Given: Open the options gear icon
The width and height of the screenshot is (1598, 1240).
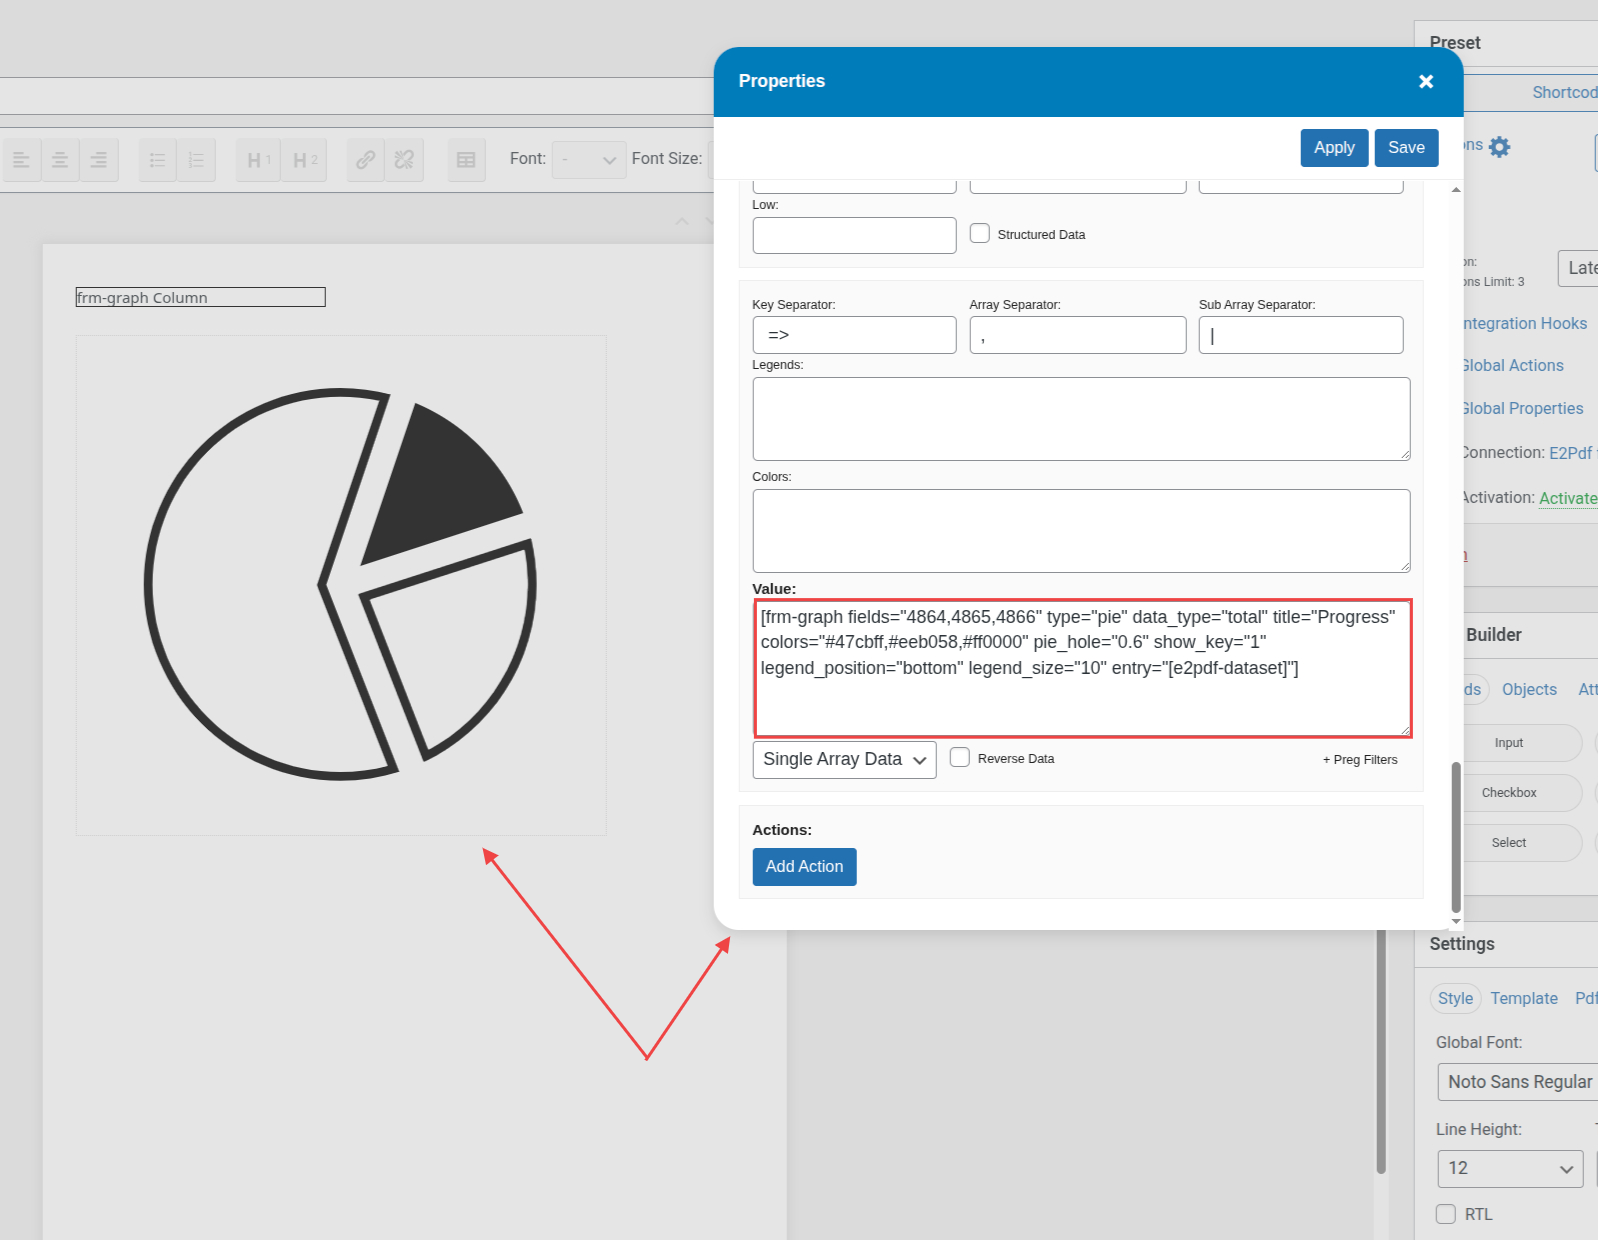Looking at the screenshot, I should 1499,147.
